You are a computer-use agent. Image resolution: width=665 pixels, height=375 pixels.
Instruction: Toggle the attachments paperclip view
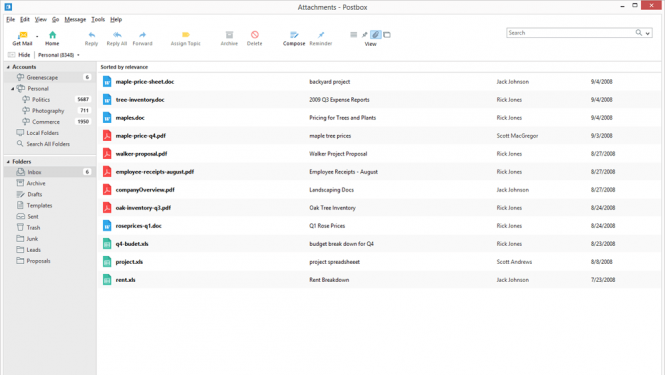376,35
